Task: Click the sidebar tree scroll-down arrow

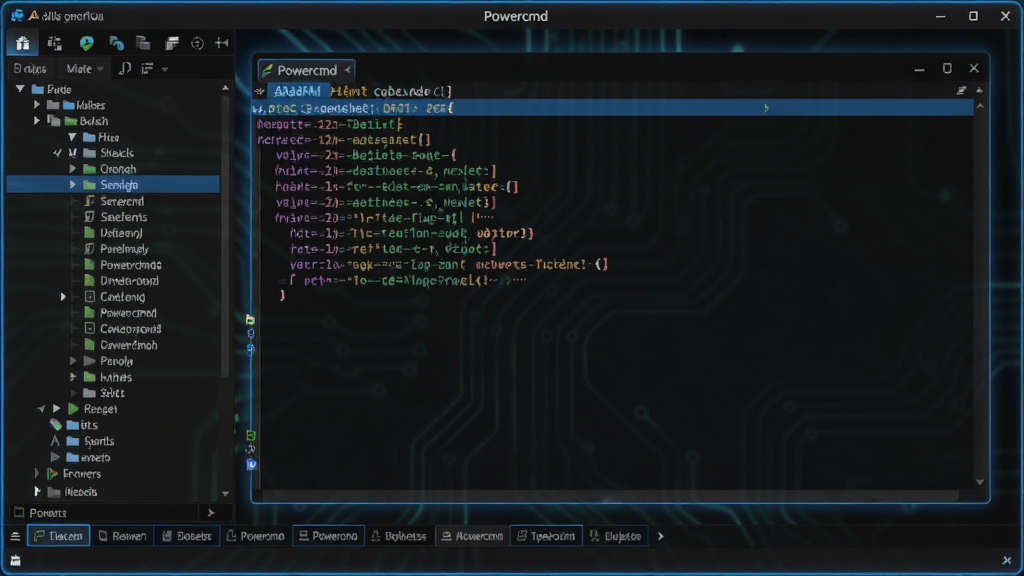Action: point(225,494)
